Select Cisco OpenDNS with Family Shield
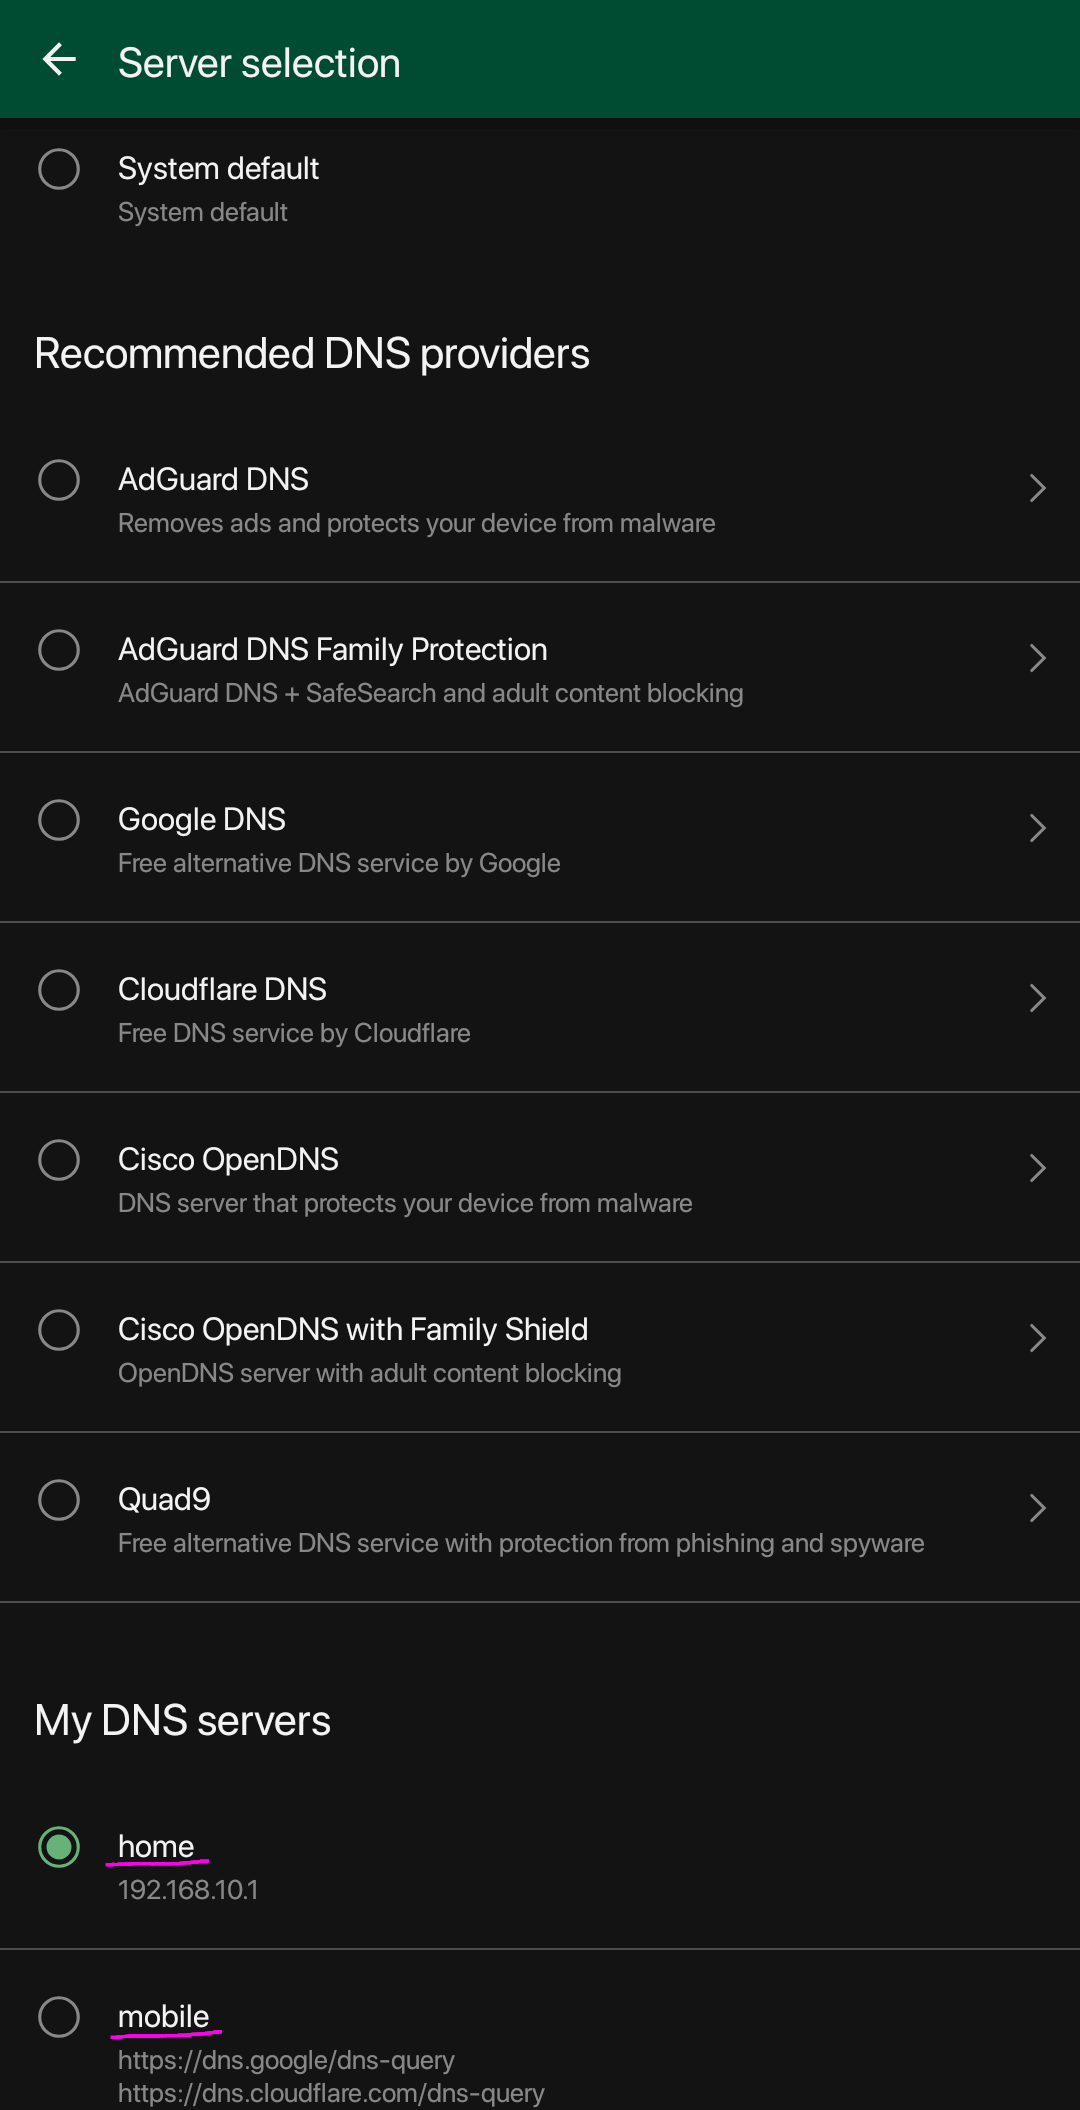 click(59, 1330)
